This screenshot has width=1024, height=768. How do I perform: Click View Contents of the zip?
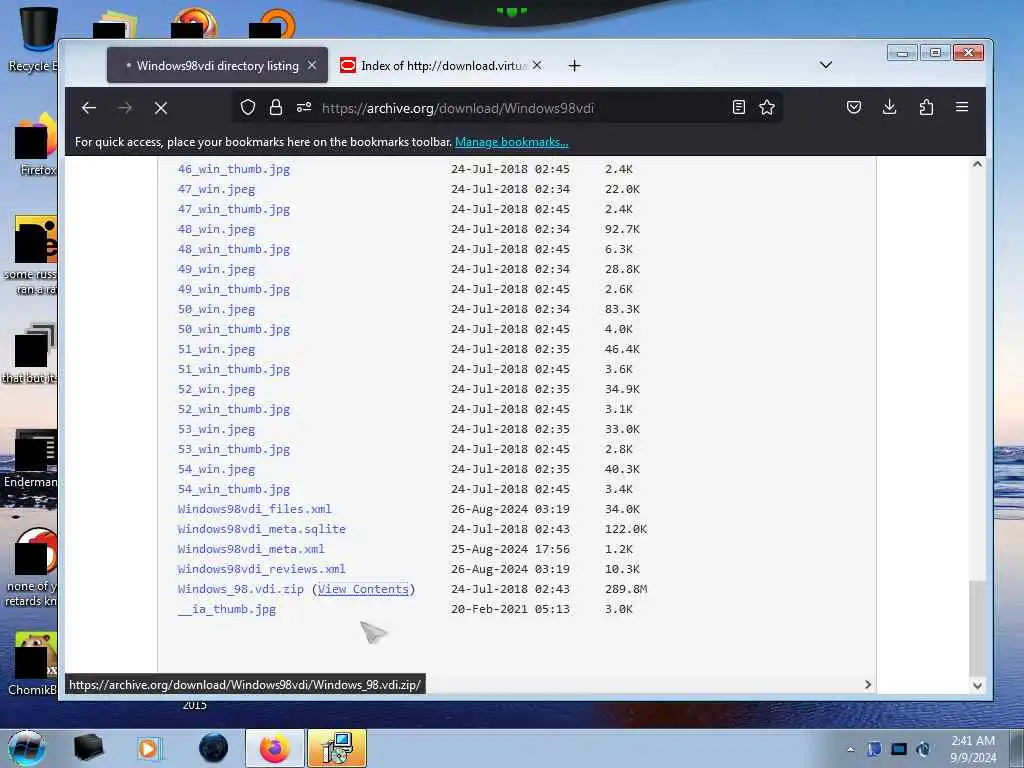click(x=363, y=589)
